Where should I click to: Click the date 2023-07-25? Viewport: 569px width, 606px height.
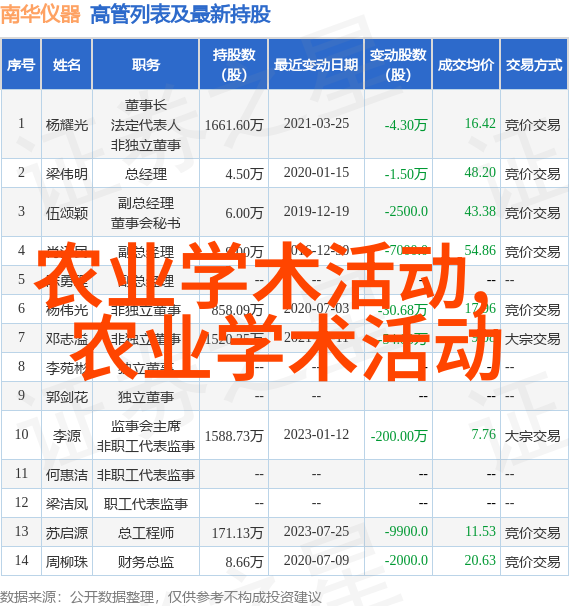[x=316, y=532]
